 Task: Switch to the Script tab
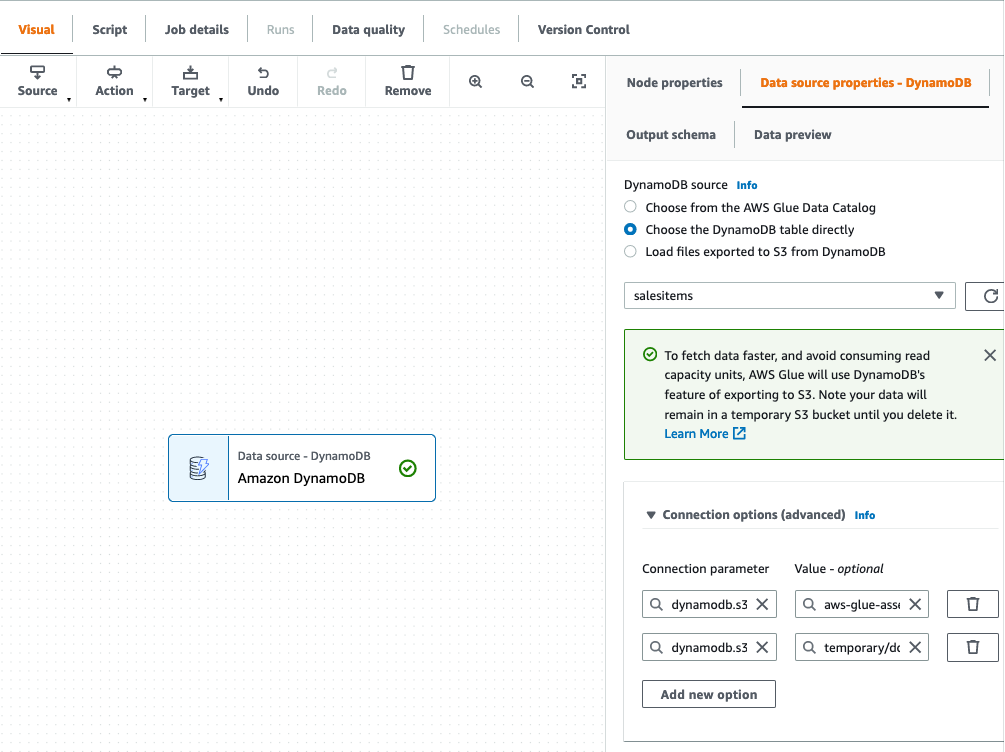coord(110,29)
